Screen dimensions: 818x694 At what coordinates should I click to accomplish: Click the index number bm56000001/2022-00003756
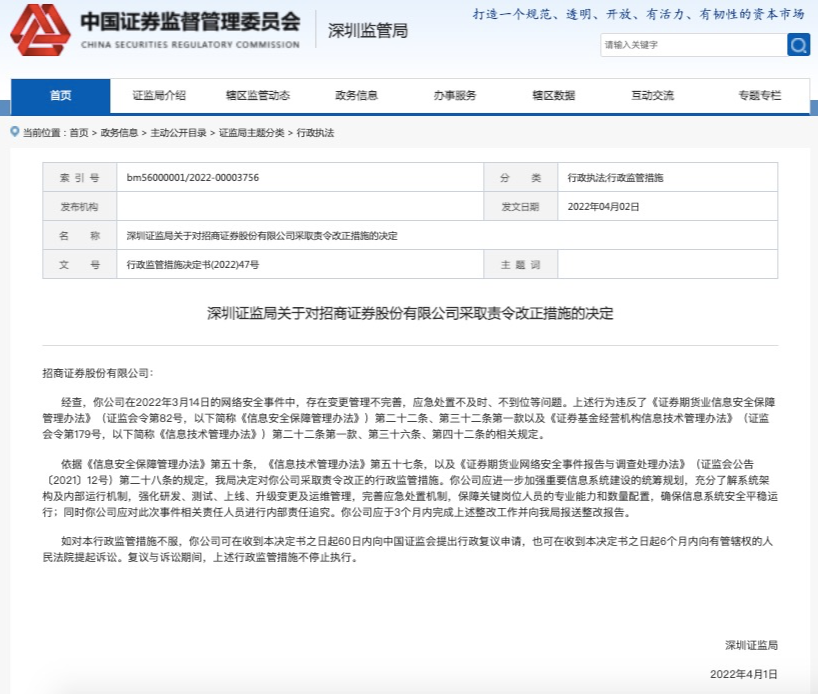point(193,177)
